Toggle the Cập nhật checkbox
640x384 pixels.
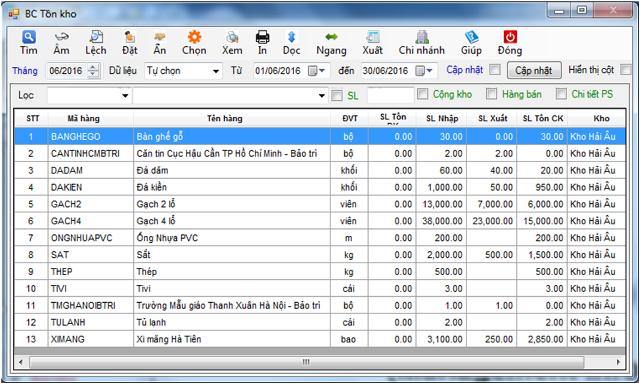495,70
